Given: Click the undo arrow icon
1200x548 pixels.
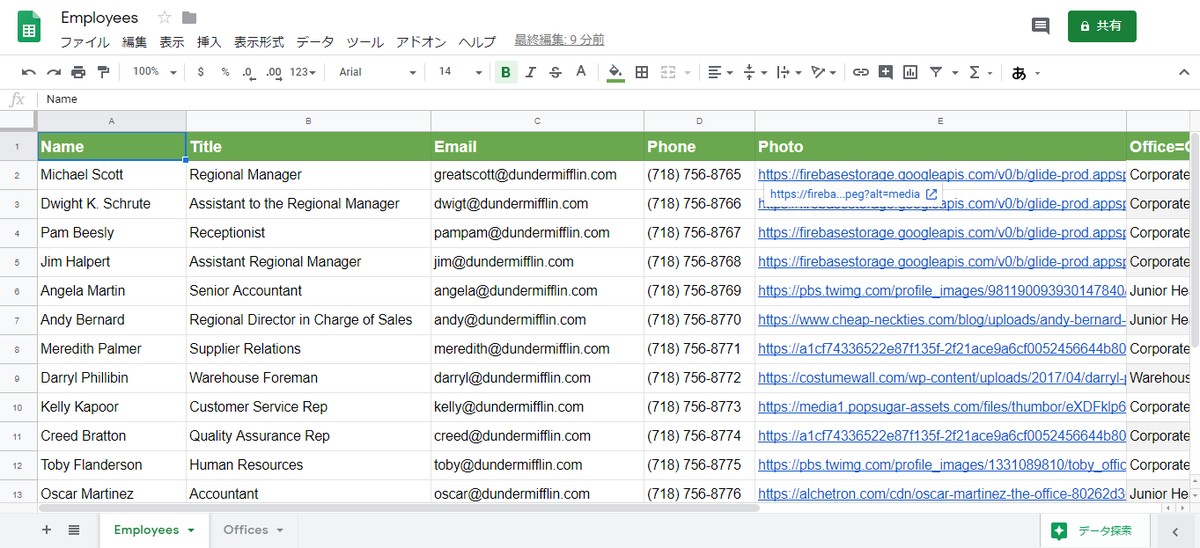Looking at the screenshot, I should click(29, 72).
